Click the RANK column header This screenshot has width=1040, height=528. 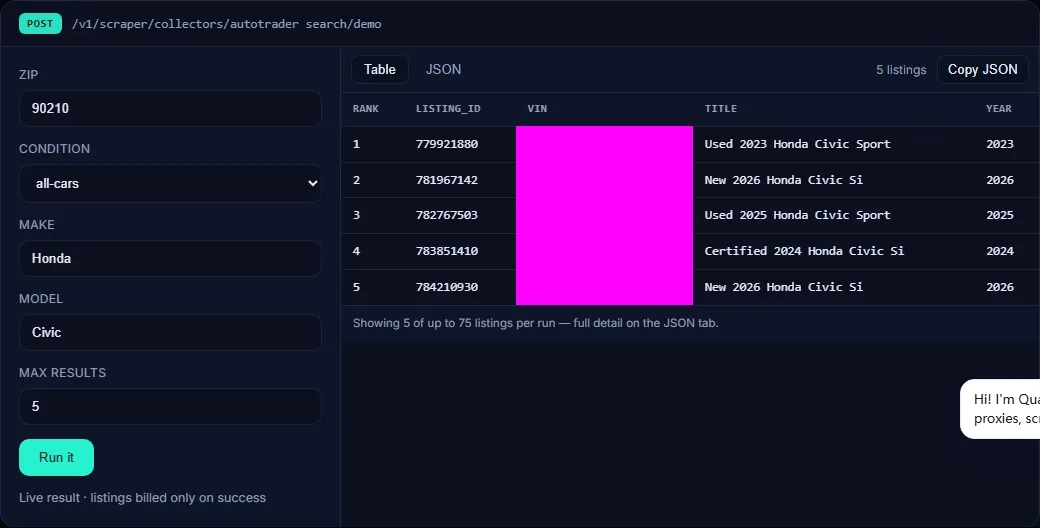point(365,108)
